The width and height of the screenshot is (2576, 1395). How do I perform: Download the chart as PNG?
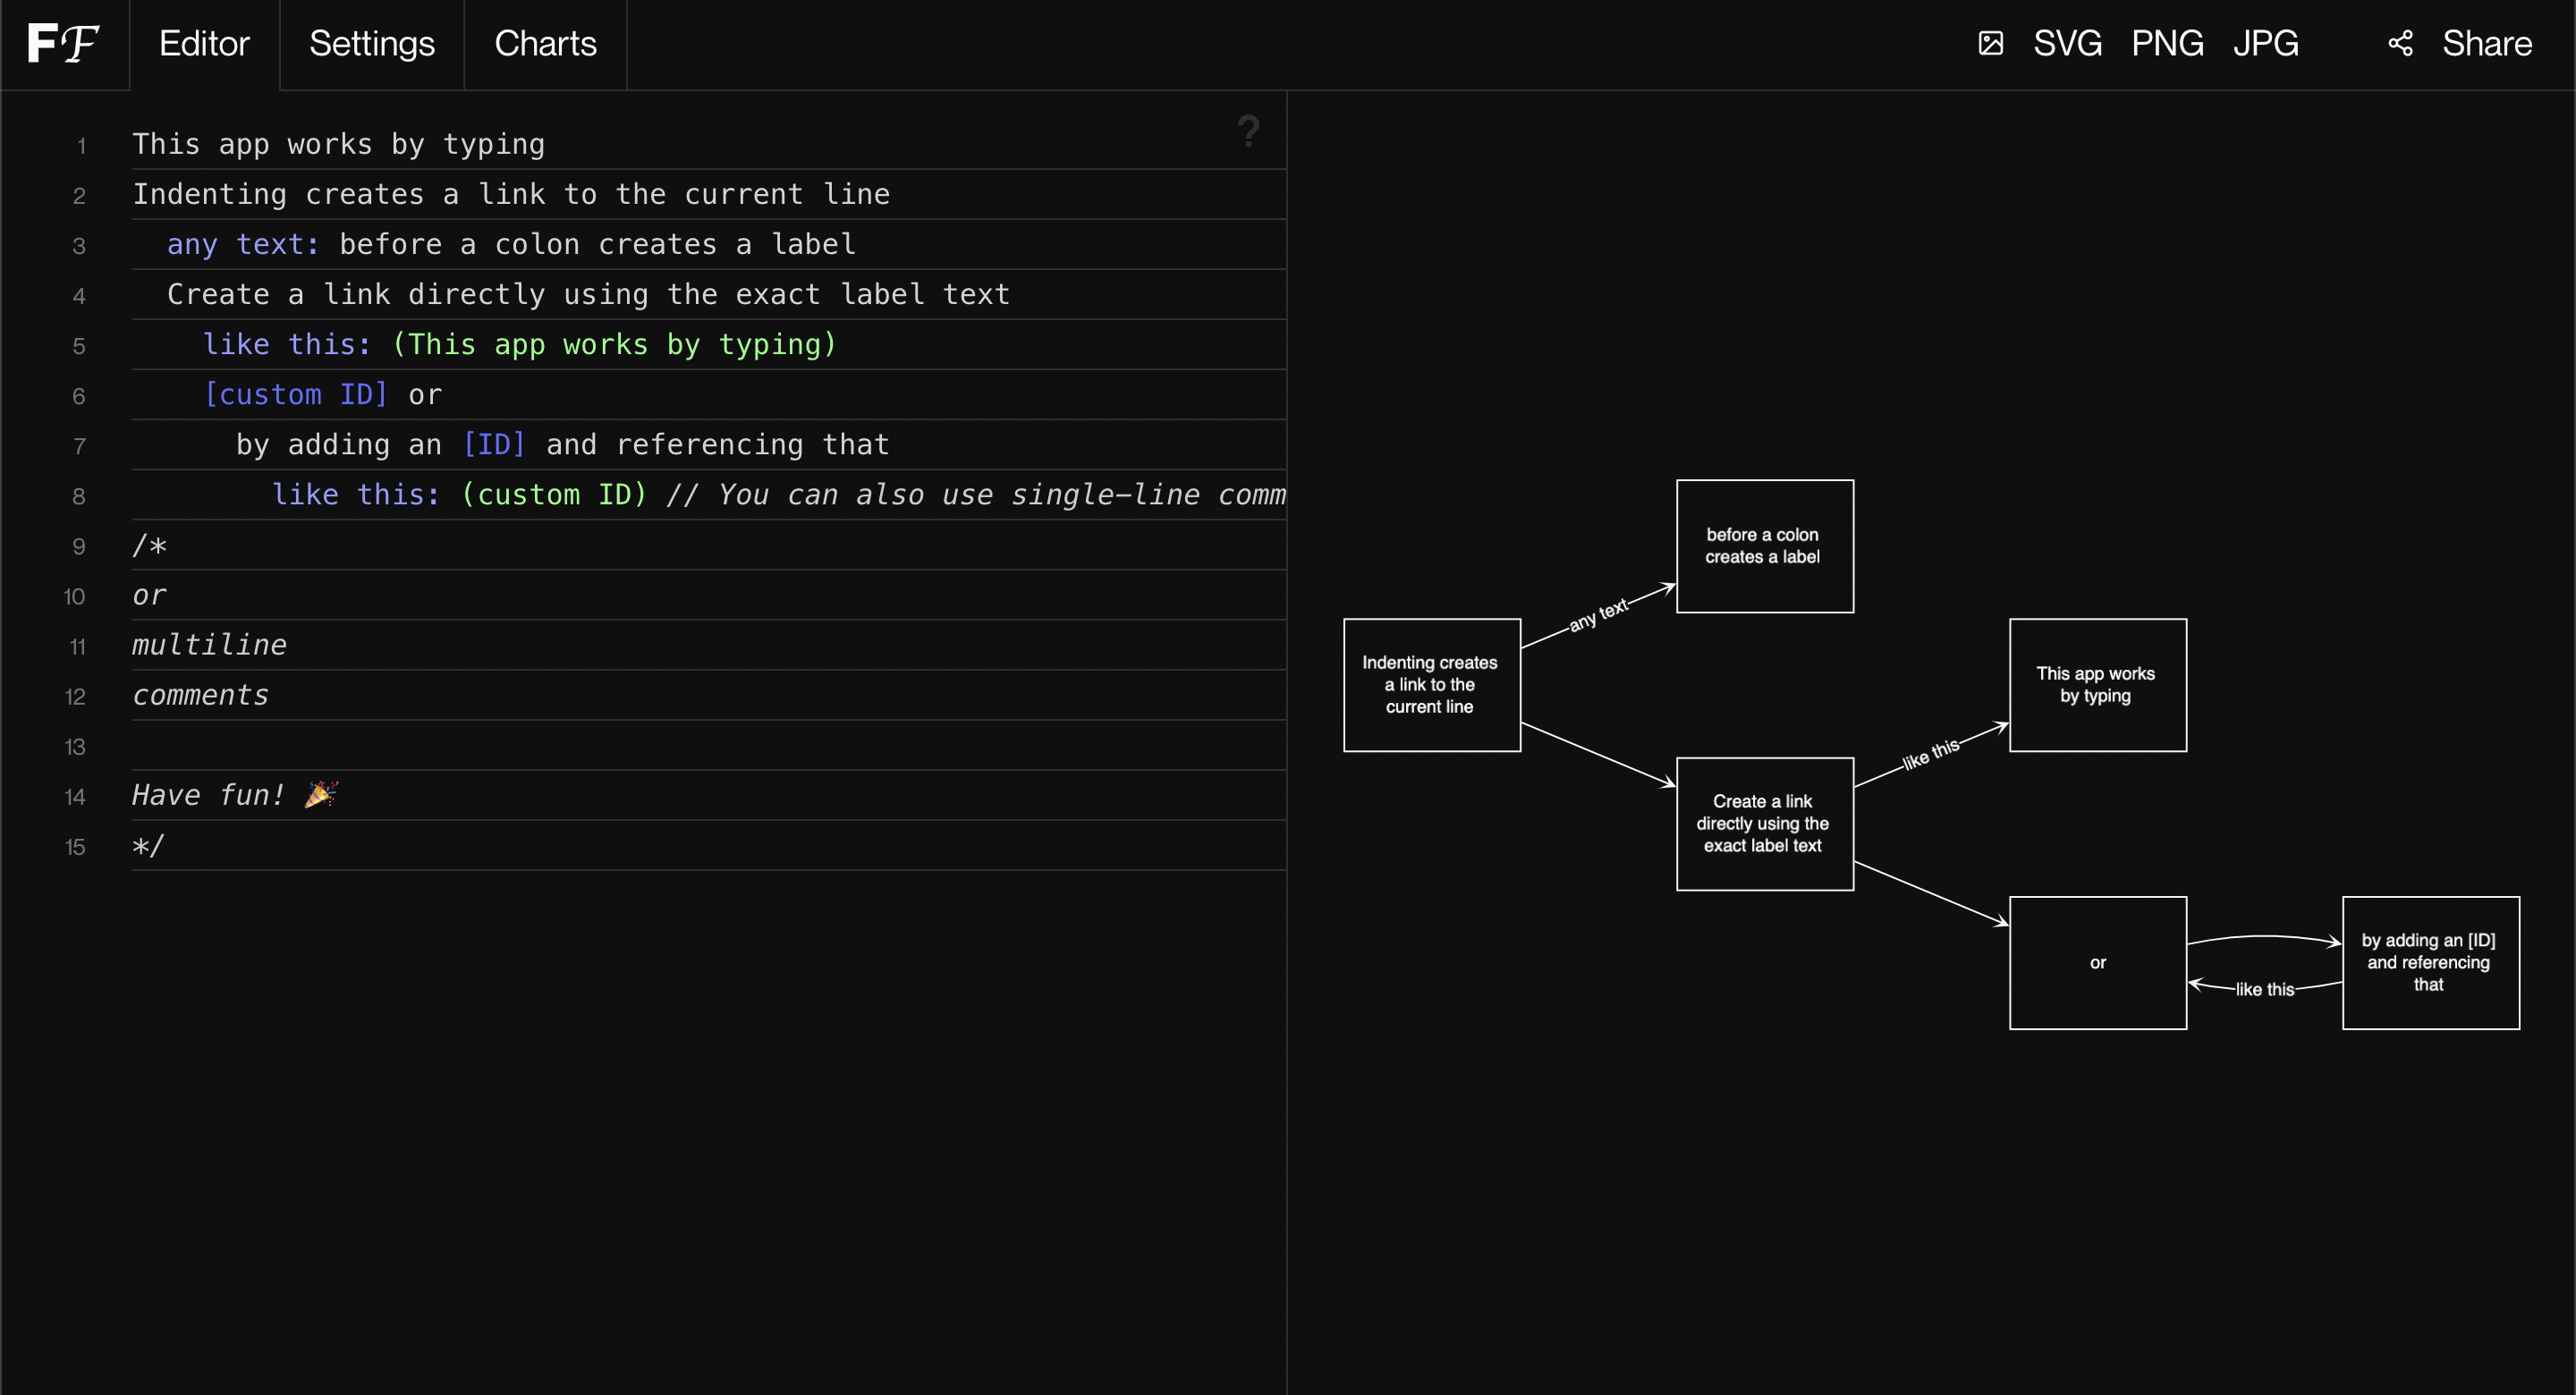(2167, 44)
